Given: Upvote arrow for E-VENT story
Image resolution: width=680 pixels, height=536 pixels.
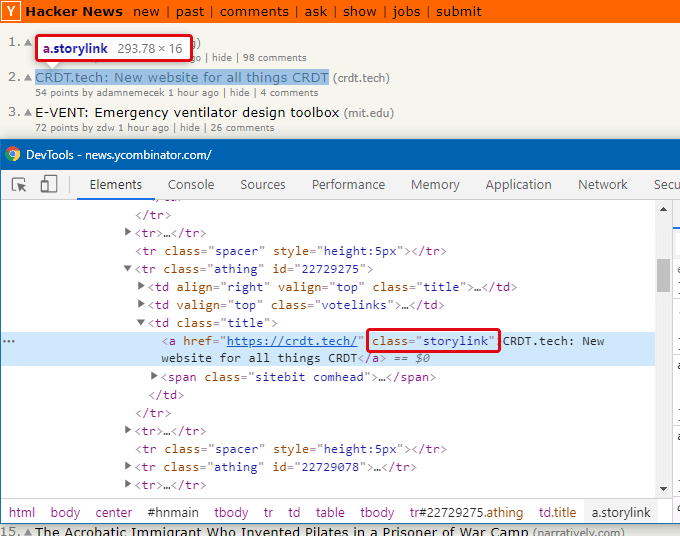Looking at the screenshot, I should tap(28, 113).
